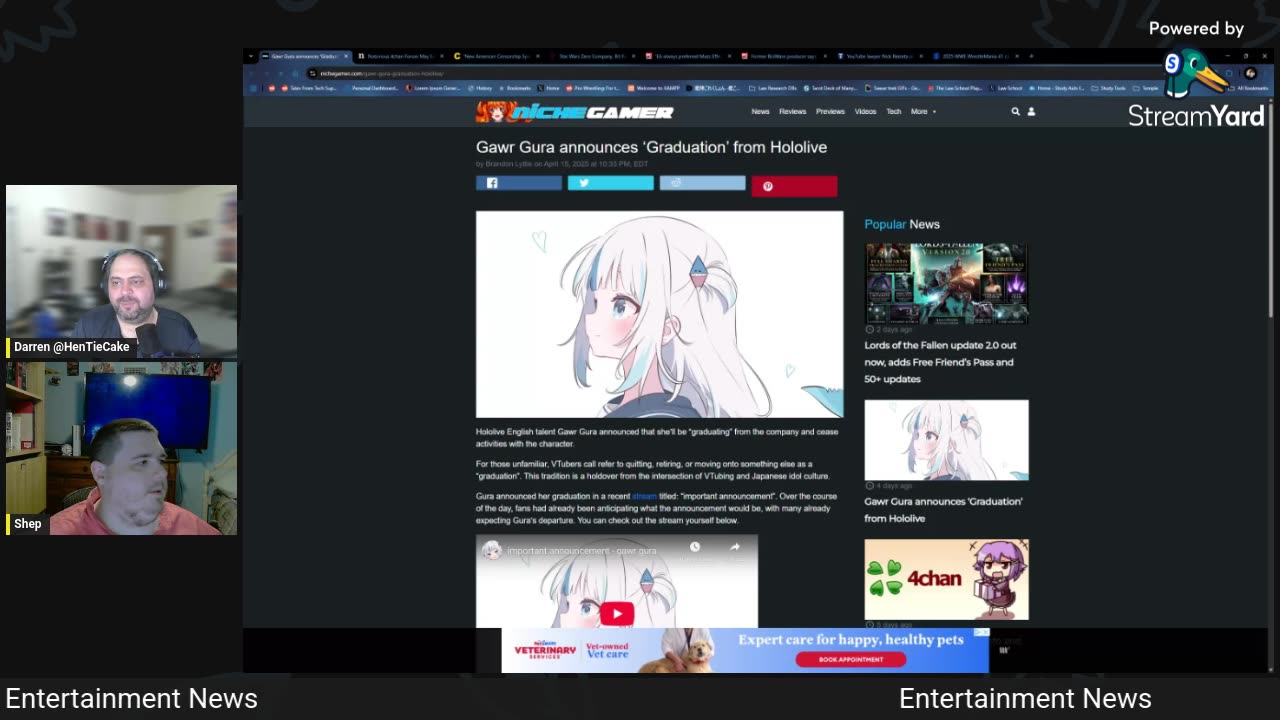This screenshot has width=1280, height=720.
Task: Open the Gawr Gura sidebar thumbnail
Action: point(946,440)
